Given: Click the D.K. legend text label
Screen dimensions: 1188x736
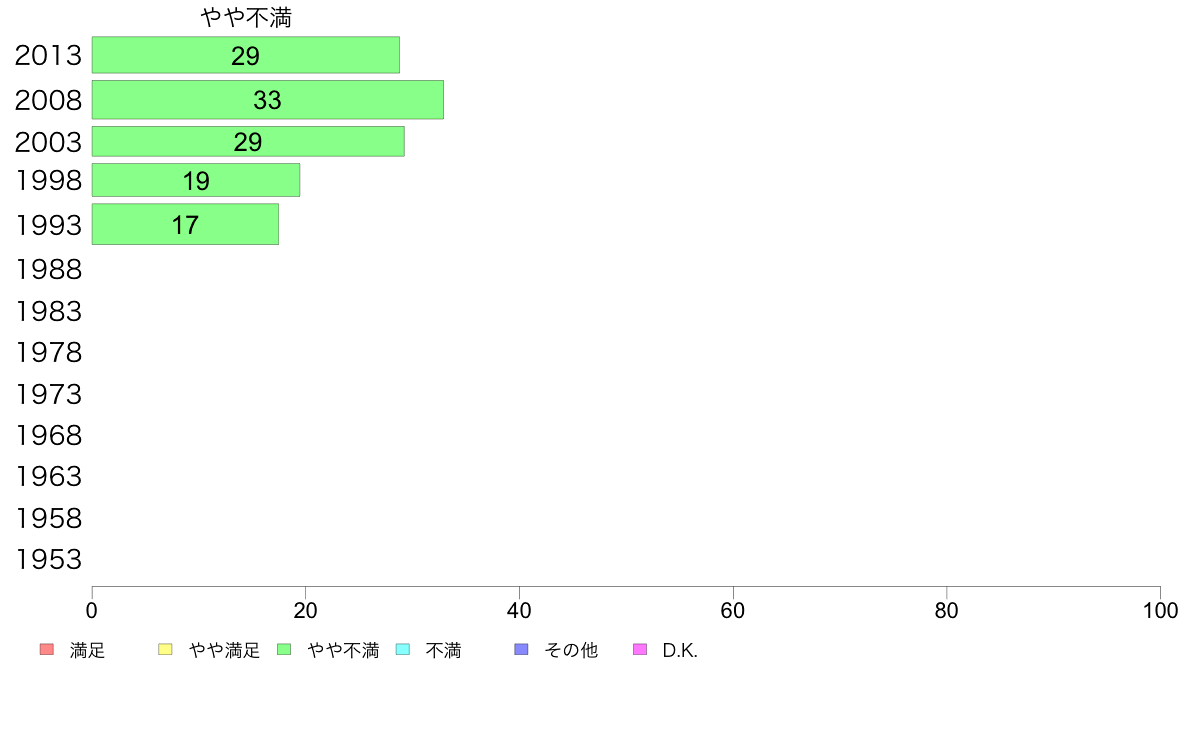Looking at the screenshot, I should (x=680, y=650).
